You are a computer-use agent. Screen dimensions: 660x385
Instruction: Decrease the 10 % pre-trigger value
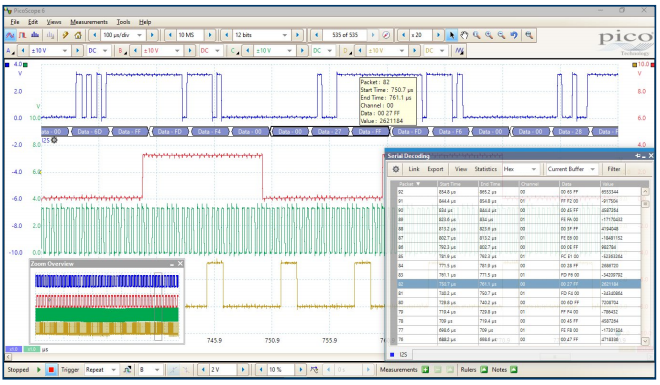(261, 370)
